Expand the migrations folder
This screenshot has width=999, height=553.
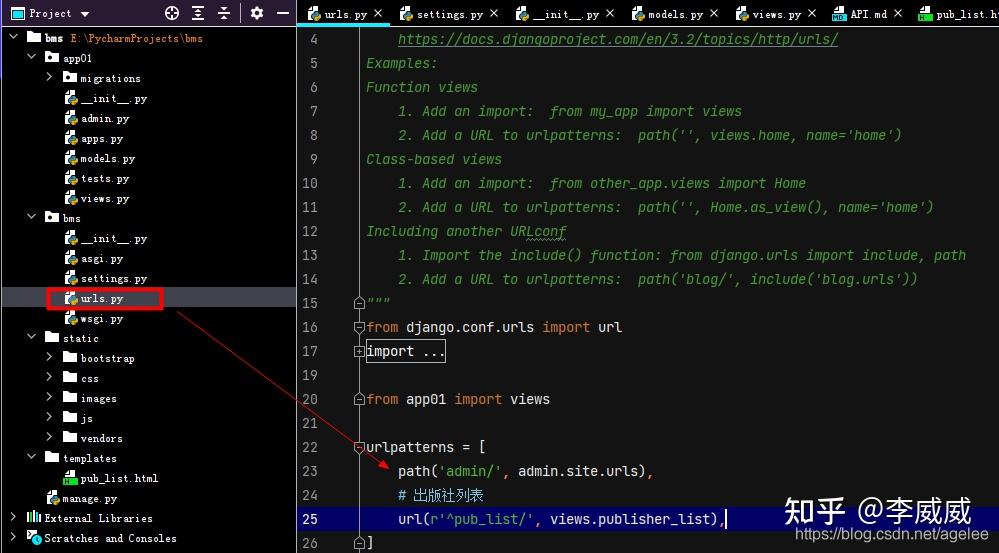(49, 77)
